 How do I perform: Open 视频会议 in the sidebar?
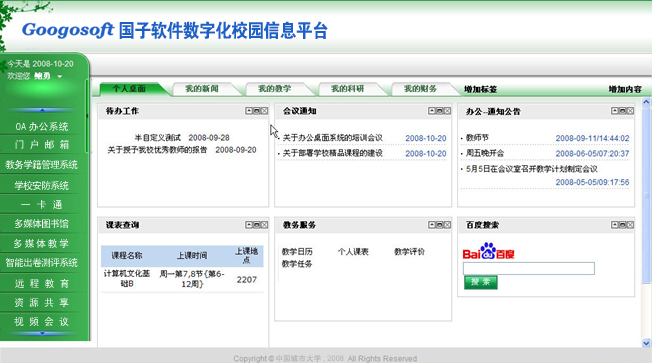pyautogui.click(x=42, y=322)
